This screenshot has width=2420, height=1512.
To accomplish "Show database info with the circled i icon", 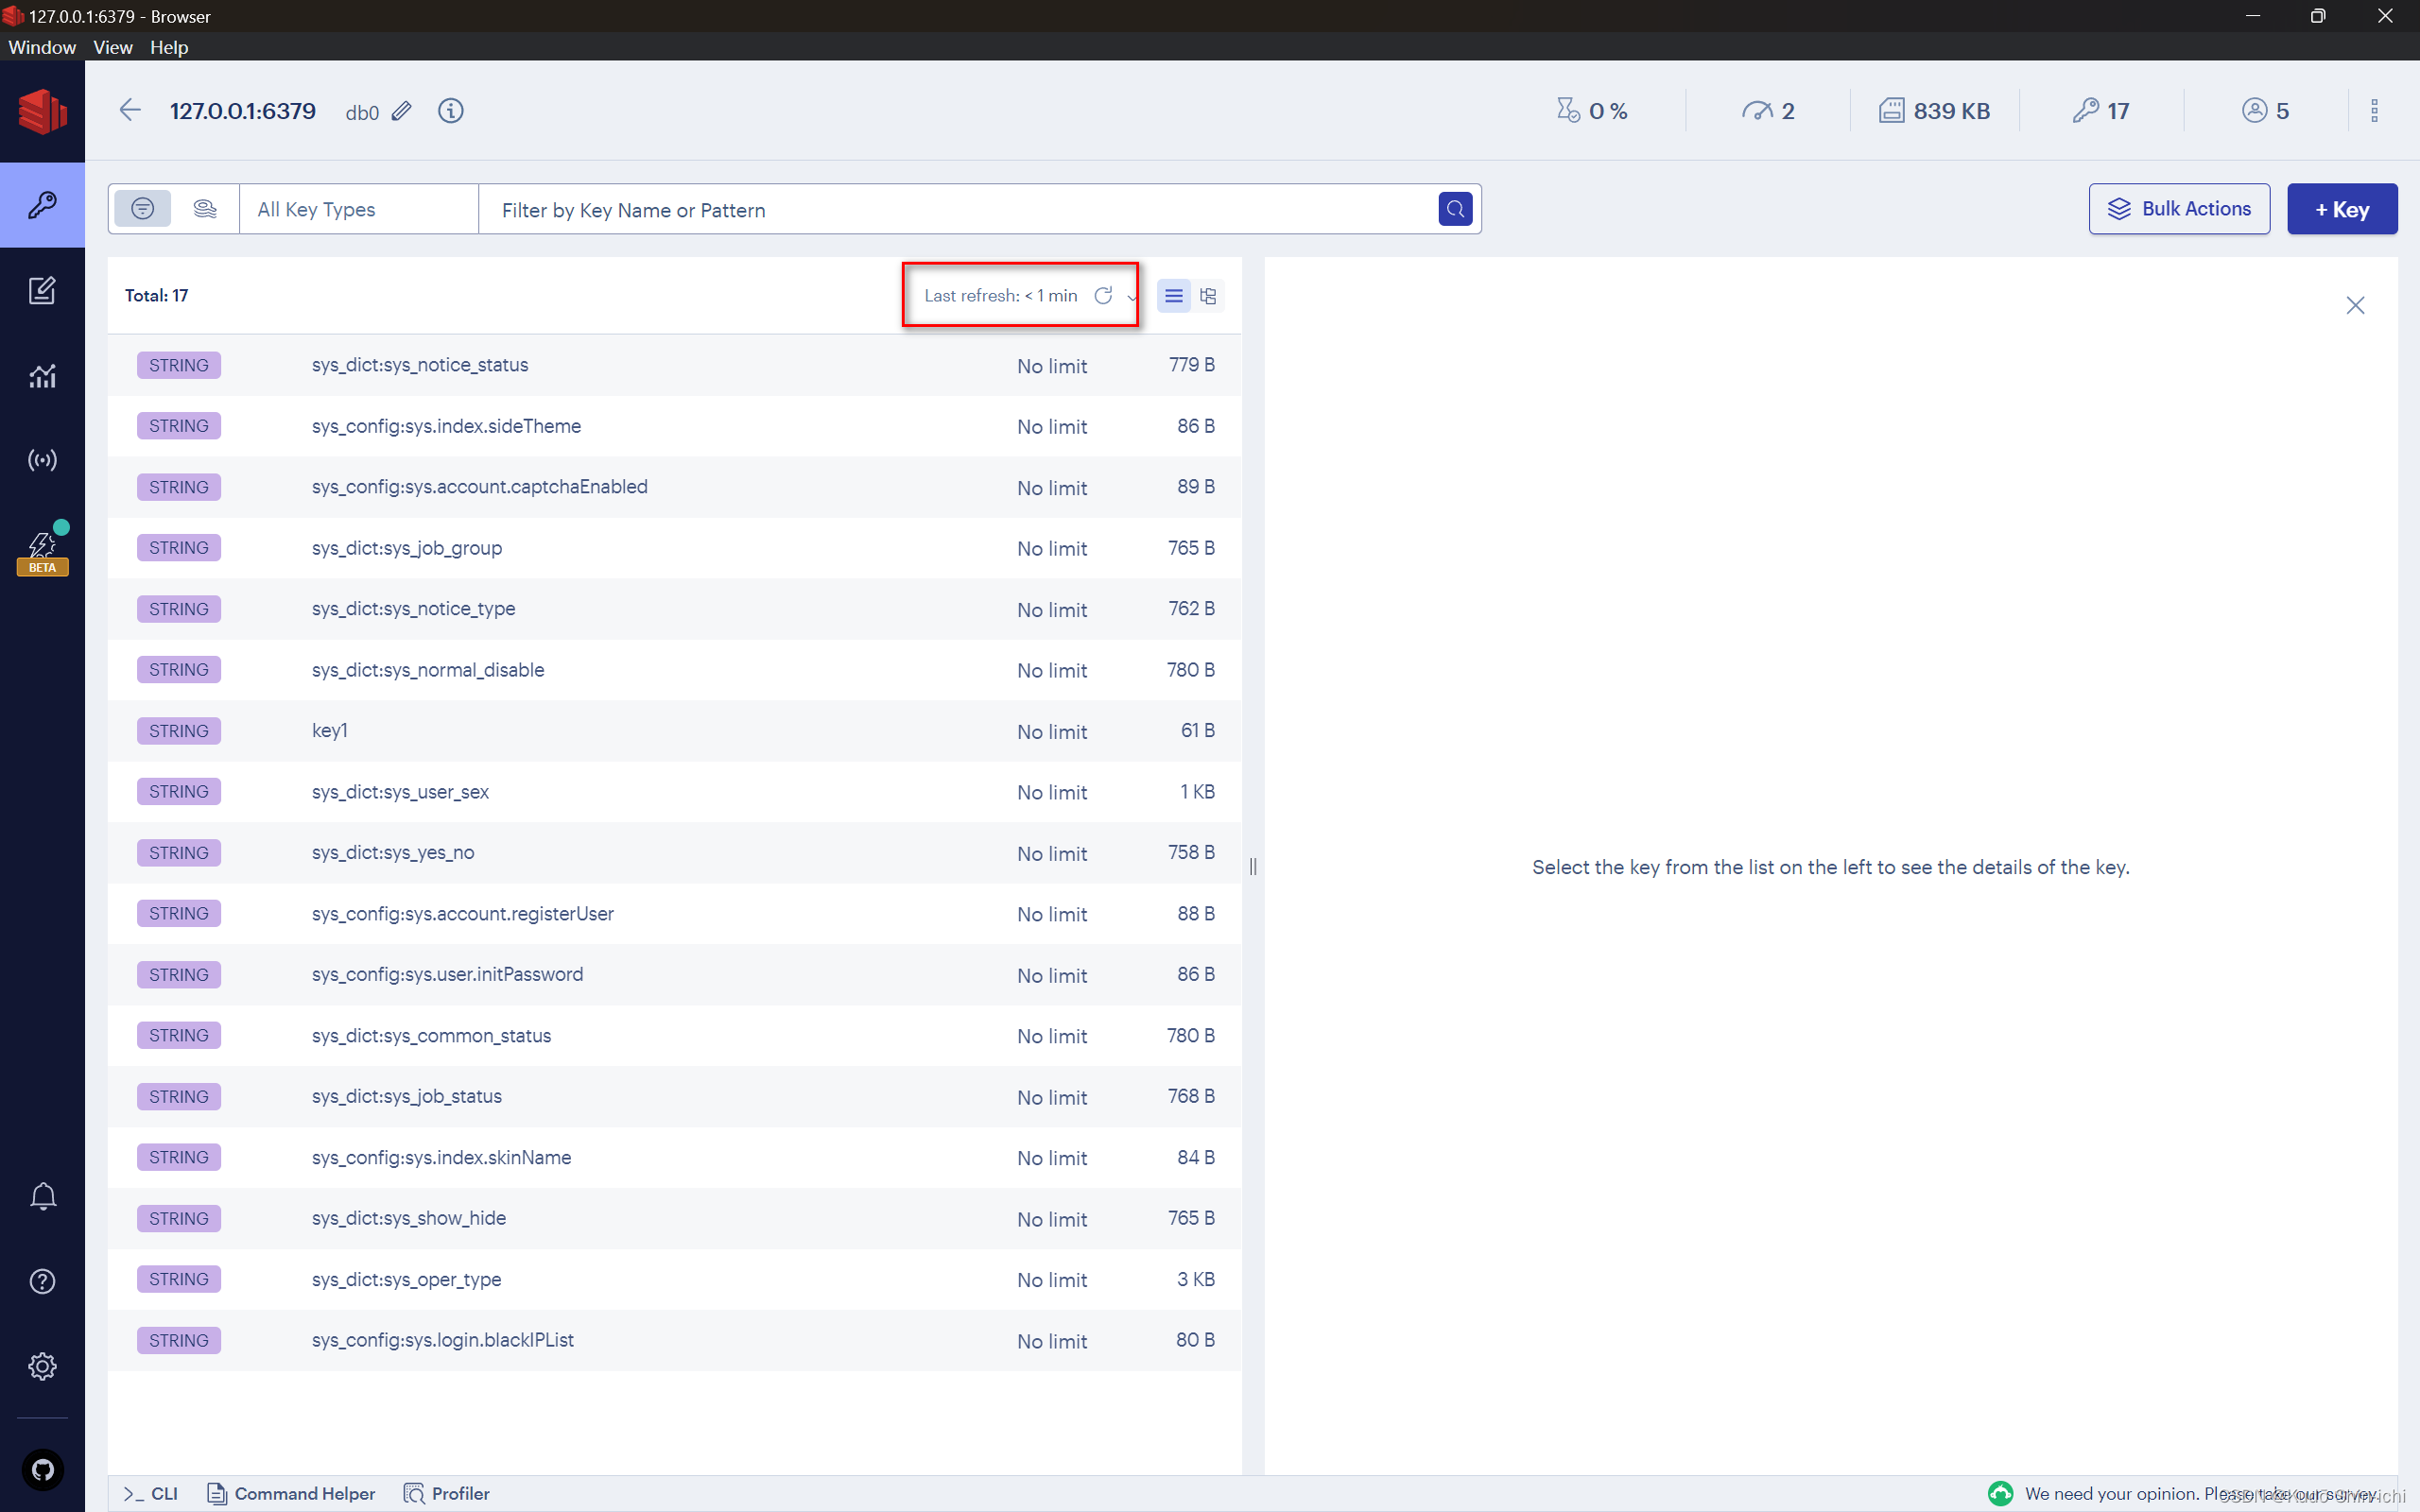I will coord(451,111).
